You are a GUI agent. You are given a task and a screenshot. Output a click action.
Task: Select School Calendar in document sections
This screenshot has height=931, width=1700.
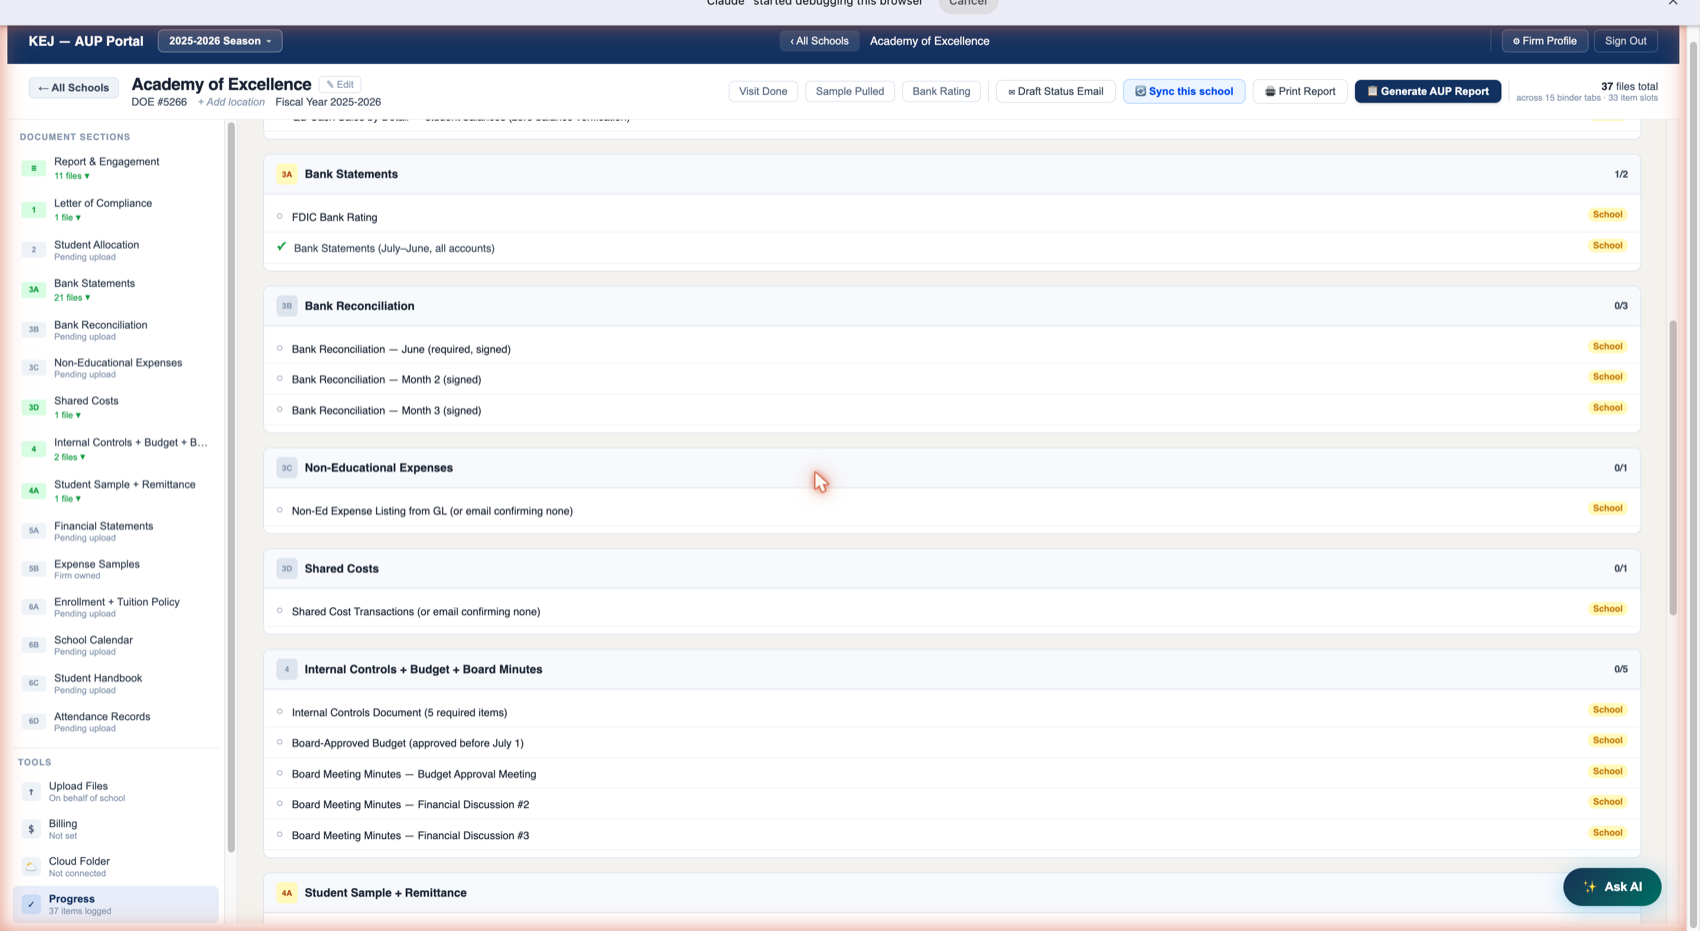click(x=116, y=645)
